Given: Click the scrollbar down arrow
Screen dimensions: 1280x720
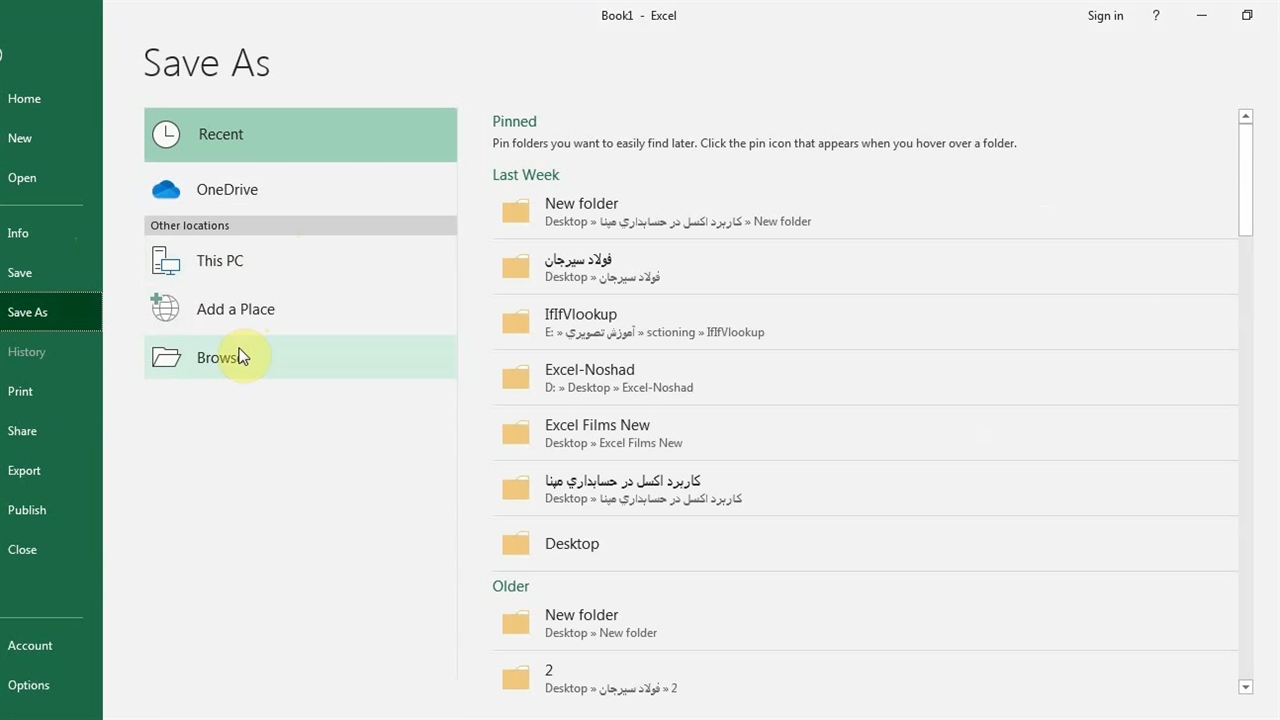Looking at the screenshot, I should coord(1246,687).
